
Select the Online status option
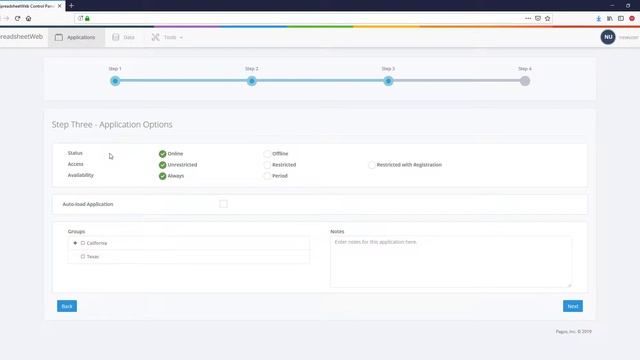coord(162,154)
